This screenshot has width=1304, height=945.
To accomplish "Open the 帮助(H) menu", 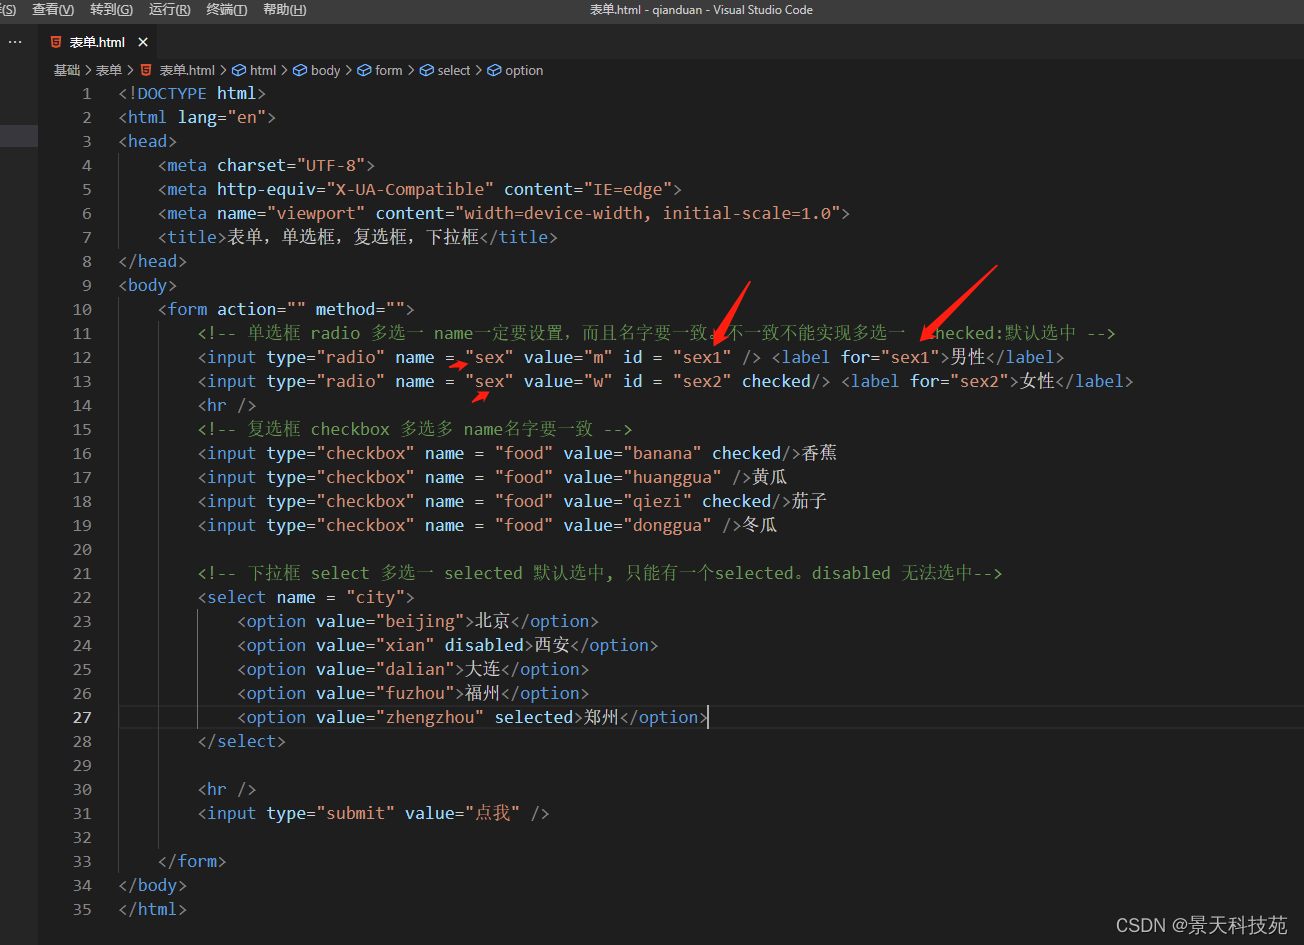I will point(285,10).
